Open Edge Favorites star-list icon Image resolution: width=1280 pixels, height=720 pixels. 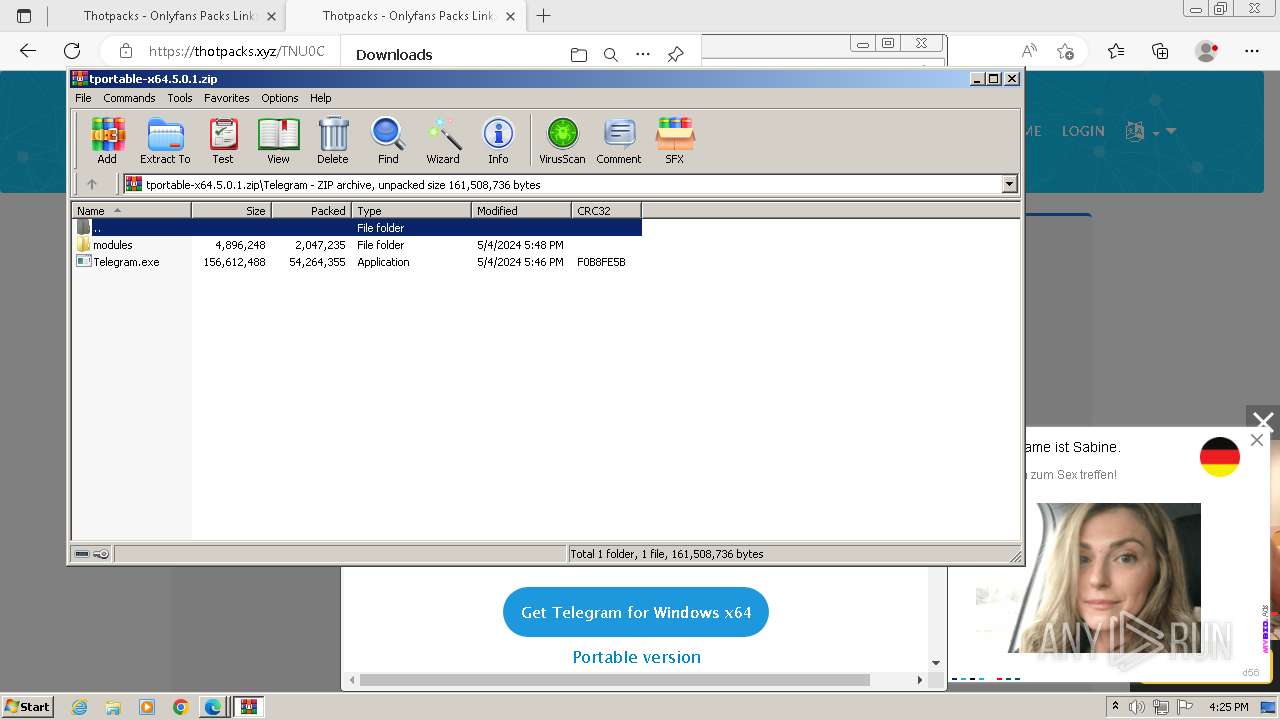1116,51
